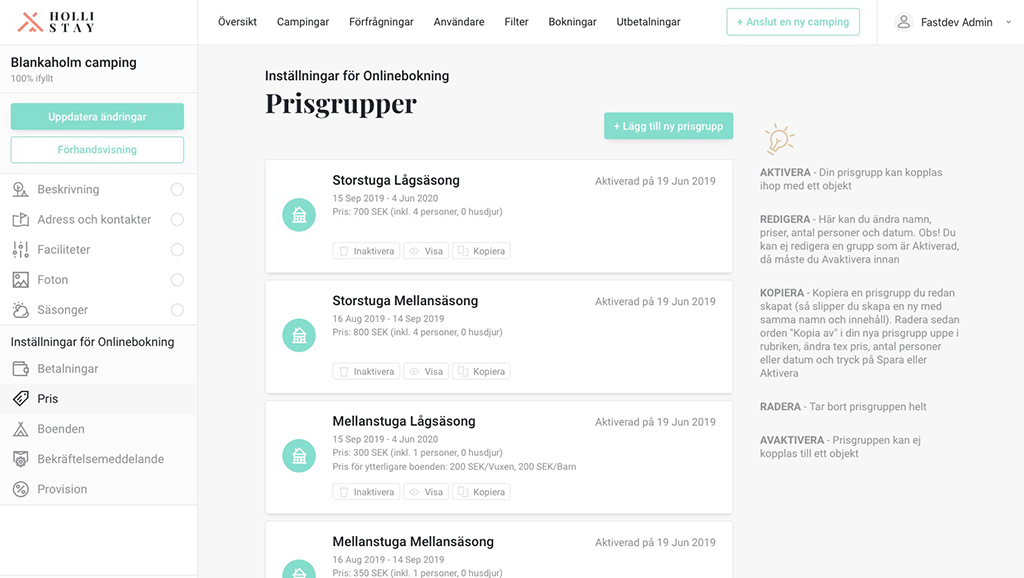Open Beskrivning section via its icon

(20, 189)
